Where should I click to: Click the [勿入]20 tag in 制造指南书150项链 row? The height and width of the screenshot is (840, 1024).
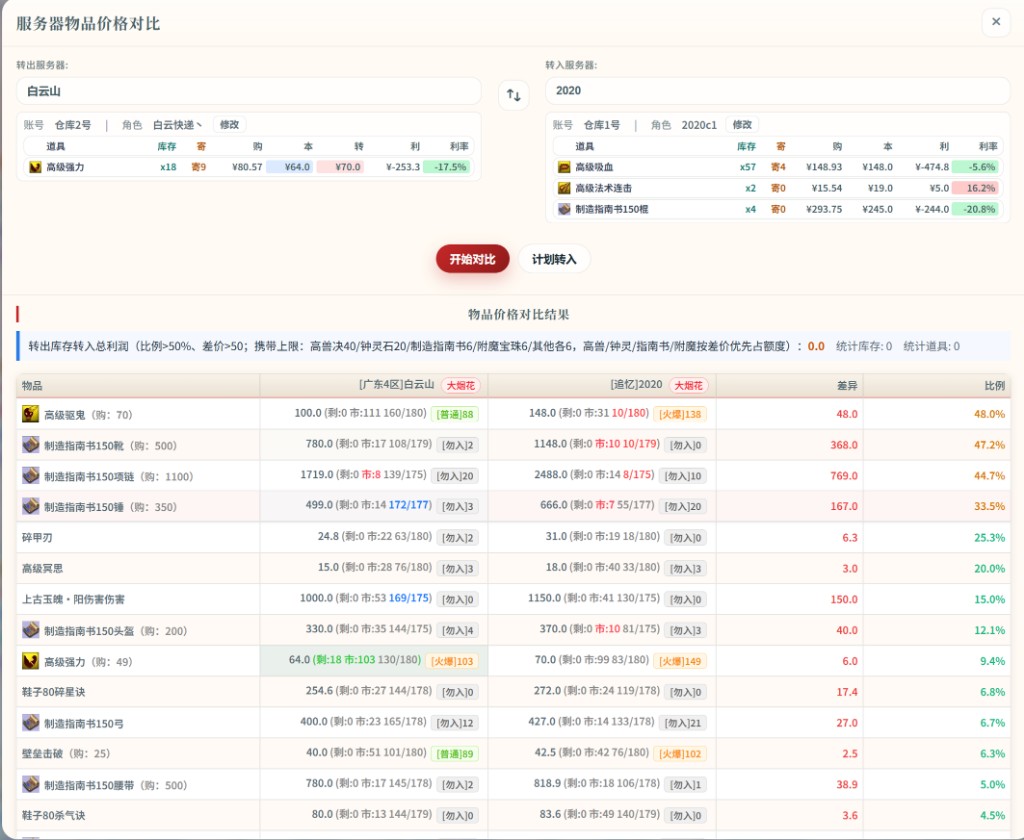pos(455,476)
